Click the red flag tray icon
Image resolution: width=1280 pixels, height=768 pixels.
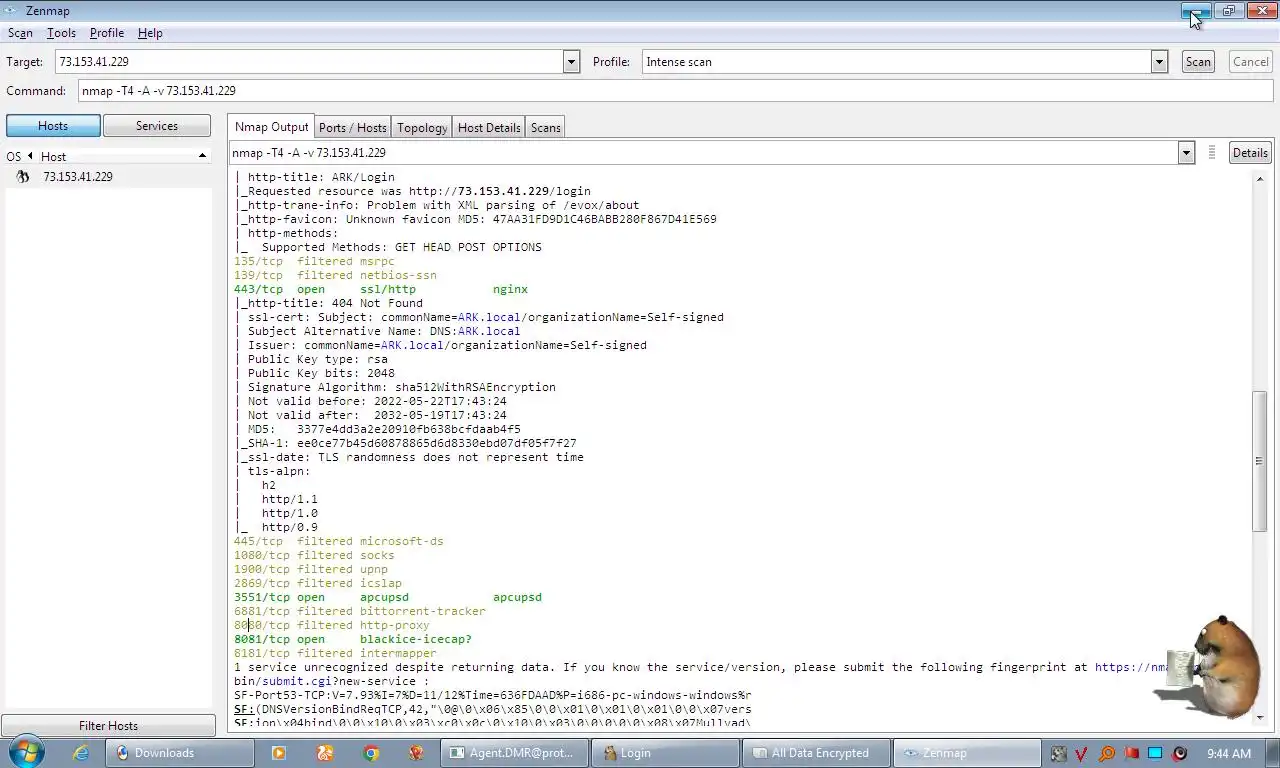point(1131,753)
